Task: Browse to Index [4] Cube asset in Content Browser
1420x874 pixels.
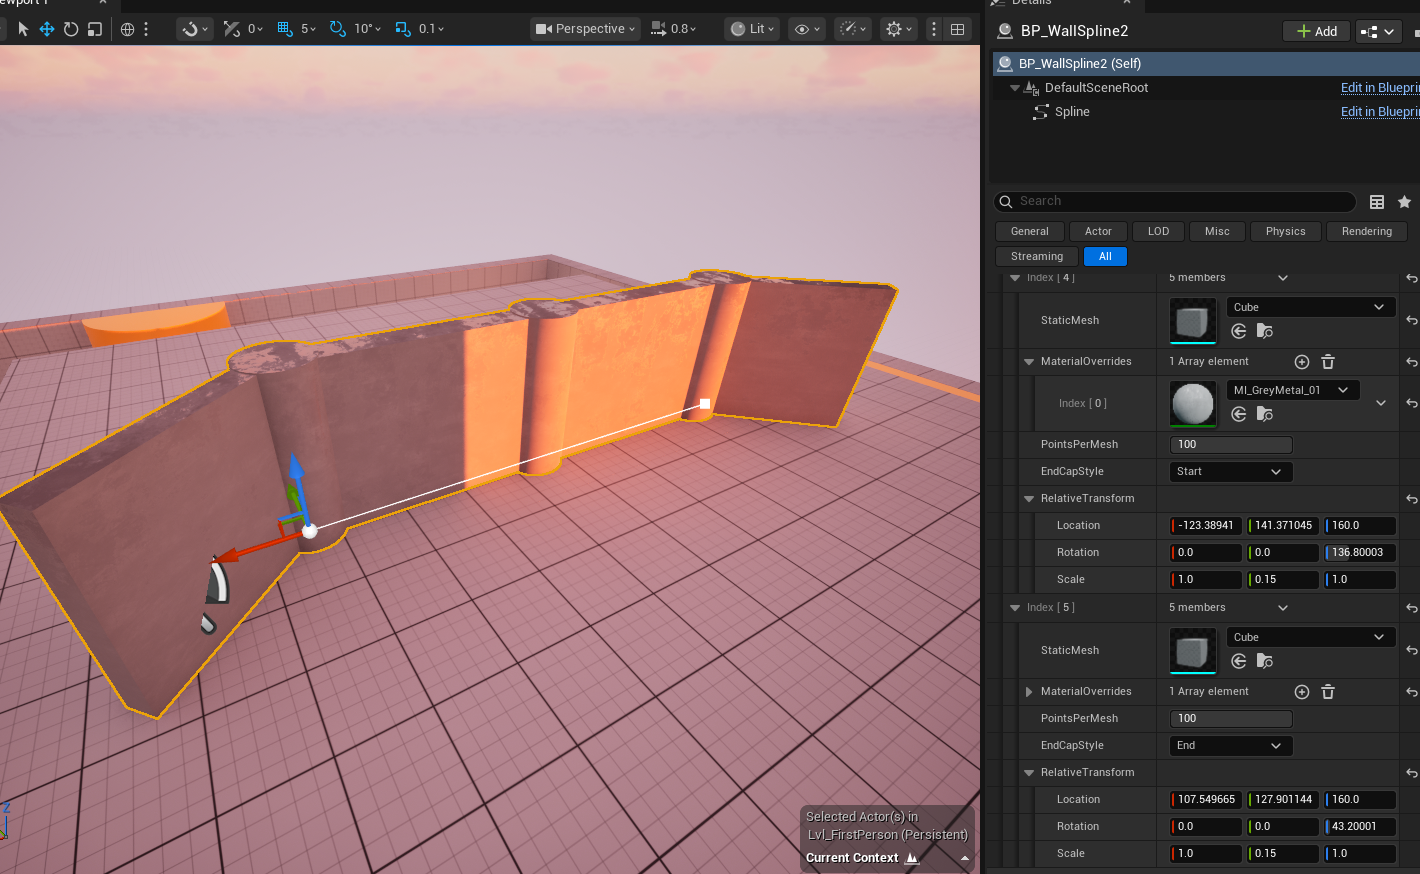Action: tap(1265, 331)
